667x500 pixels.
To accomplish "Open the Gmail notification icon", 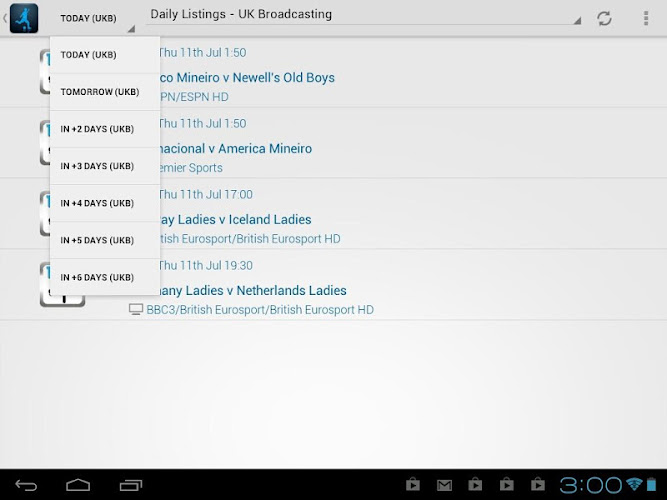I will [445, 485].
